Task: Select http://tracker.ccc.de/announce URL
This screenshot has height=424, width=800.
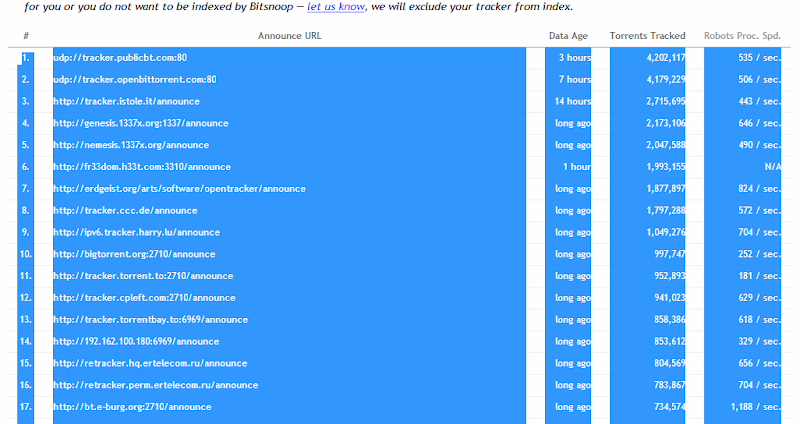Action: [x=125, y=211]
